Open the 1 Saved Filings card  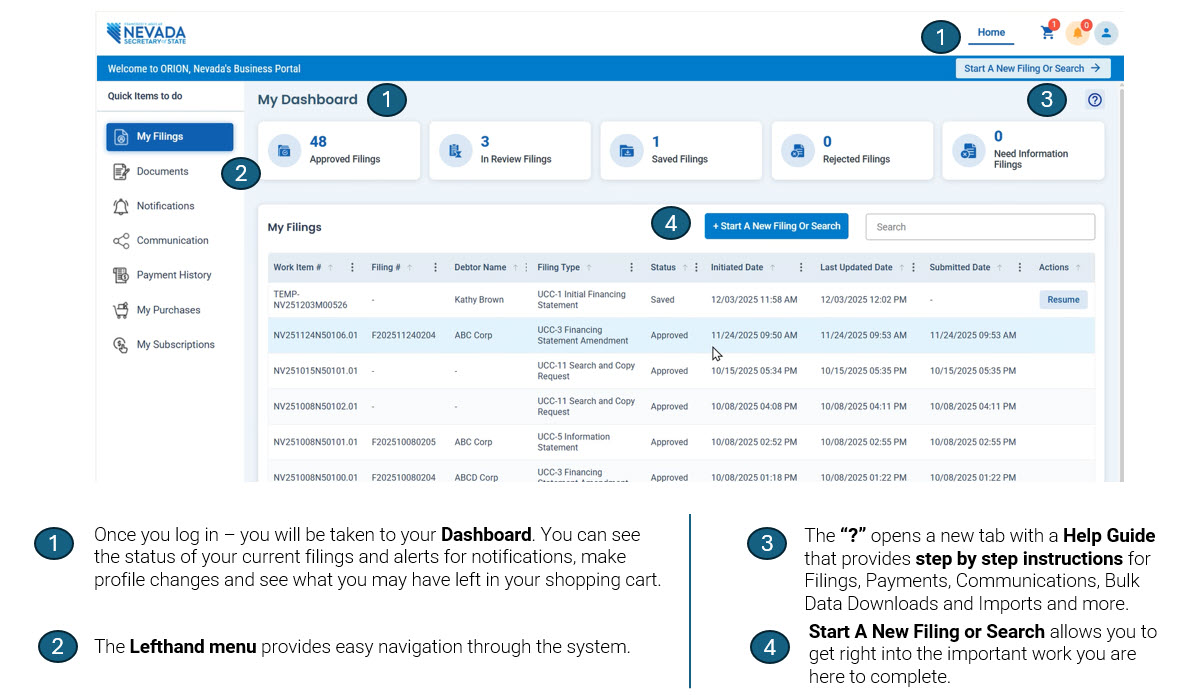(680, 150)
